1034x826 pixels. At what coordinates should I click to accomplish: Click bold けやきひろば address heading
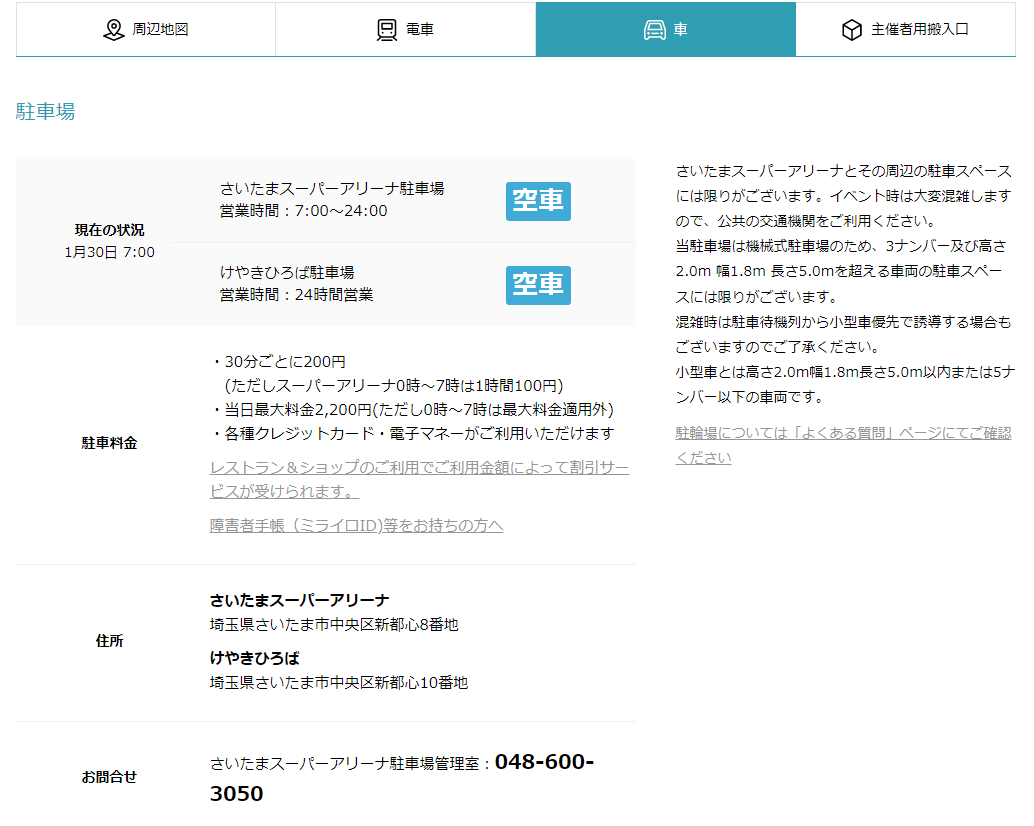(255, 658)
